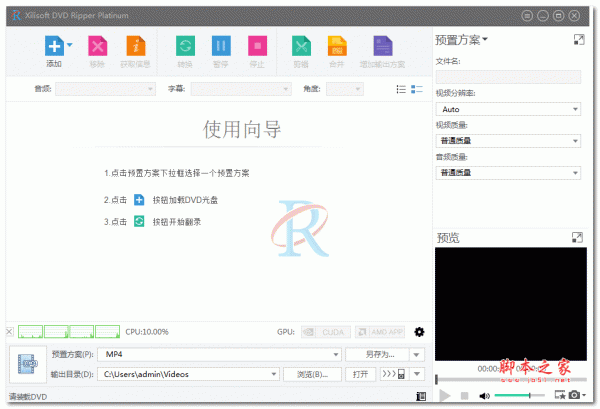
Task: Open the Audio (音频) dropdown
Action: [x=106, y=89]
